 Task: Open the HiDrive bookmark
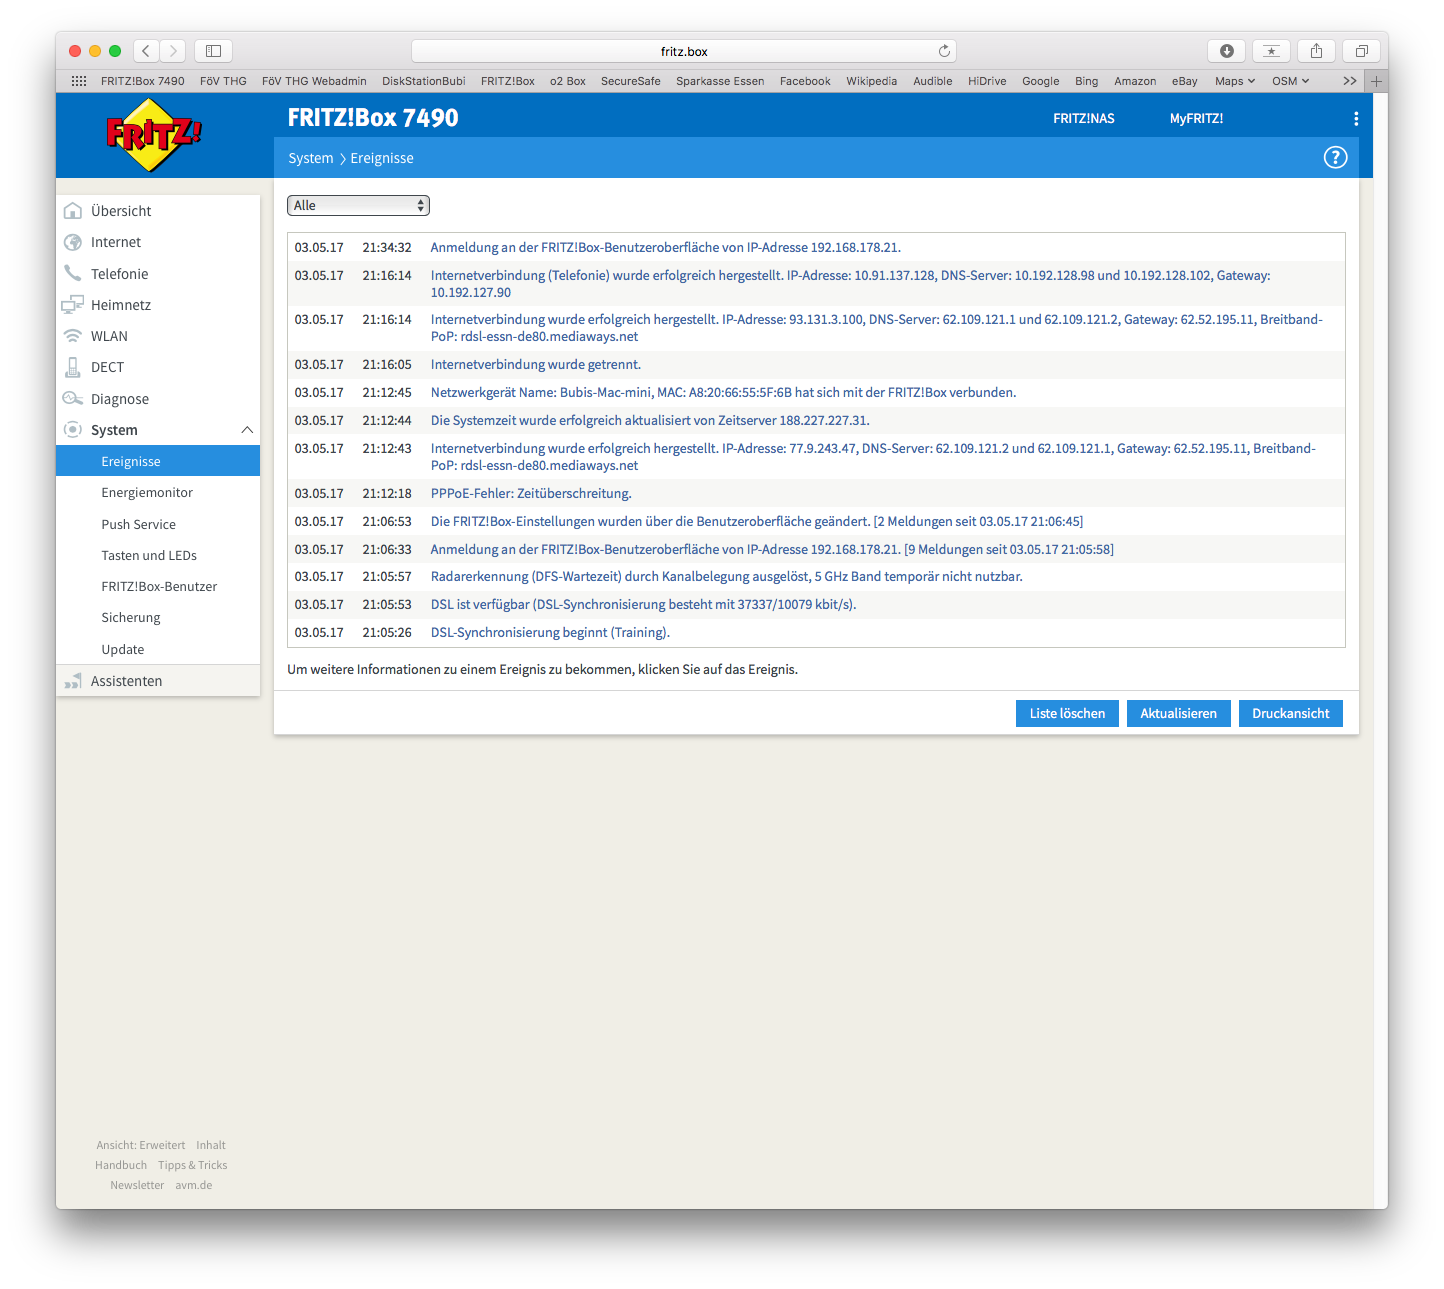tap(987, 81)
